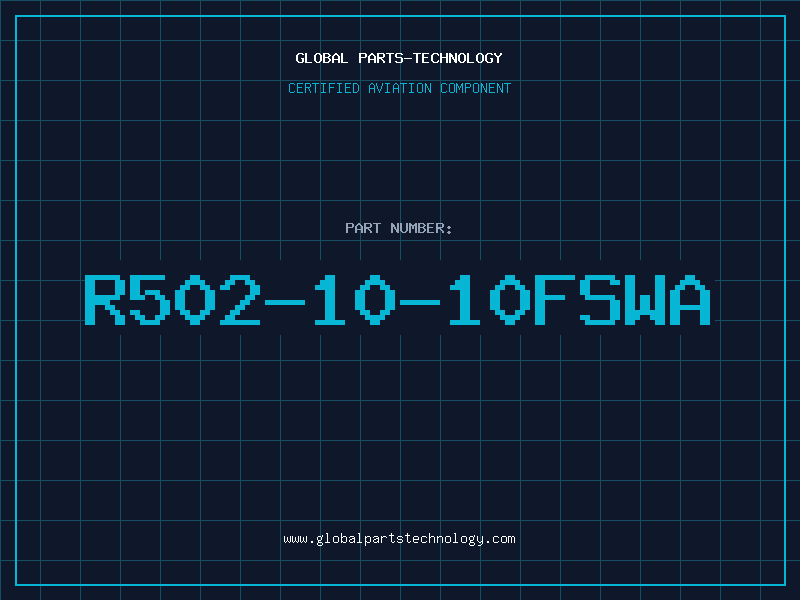Click the PART NUMBER: label
This screenshot has width=800, height=600.
(398, 228)
